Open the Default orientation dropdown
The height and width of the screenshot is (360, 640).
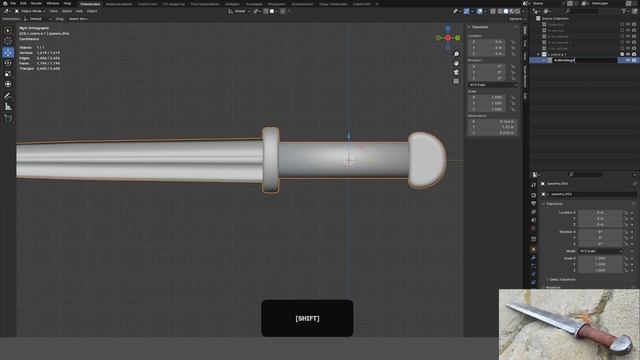(x=37, y=19)
